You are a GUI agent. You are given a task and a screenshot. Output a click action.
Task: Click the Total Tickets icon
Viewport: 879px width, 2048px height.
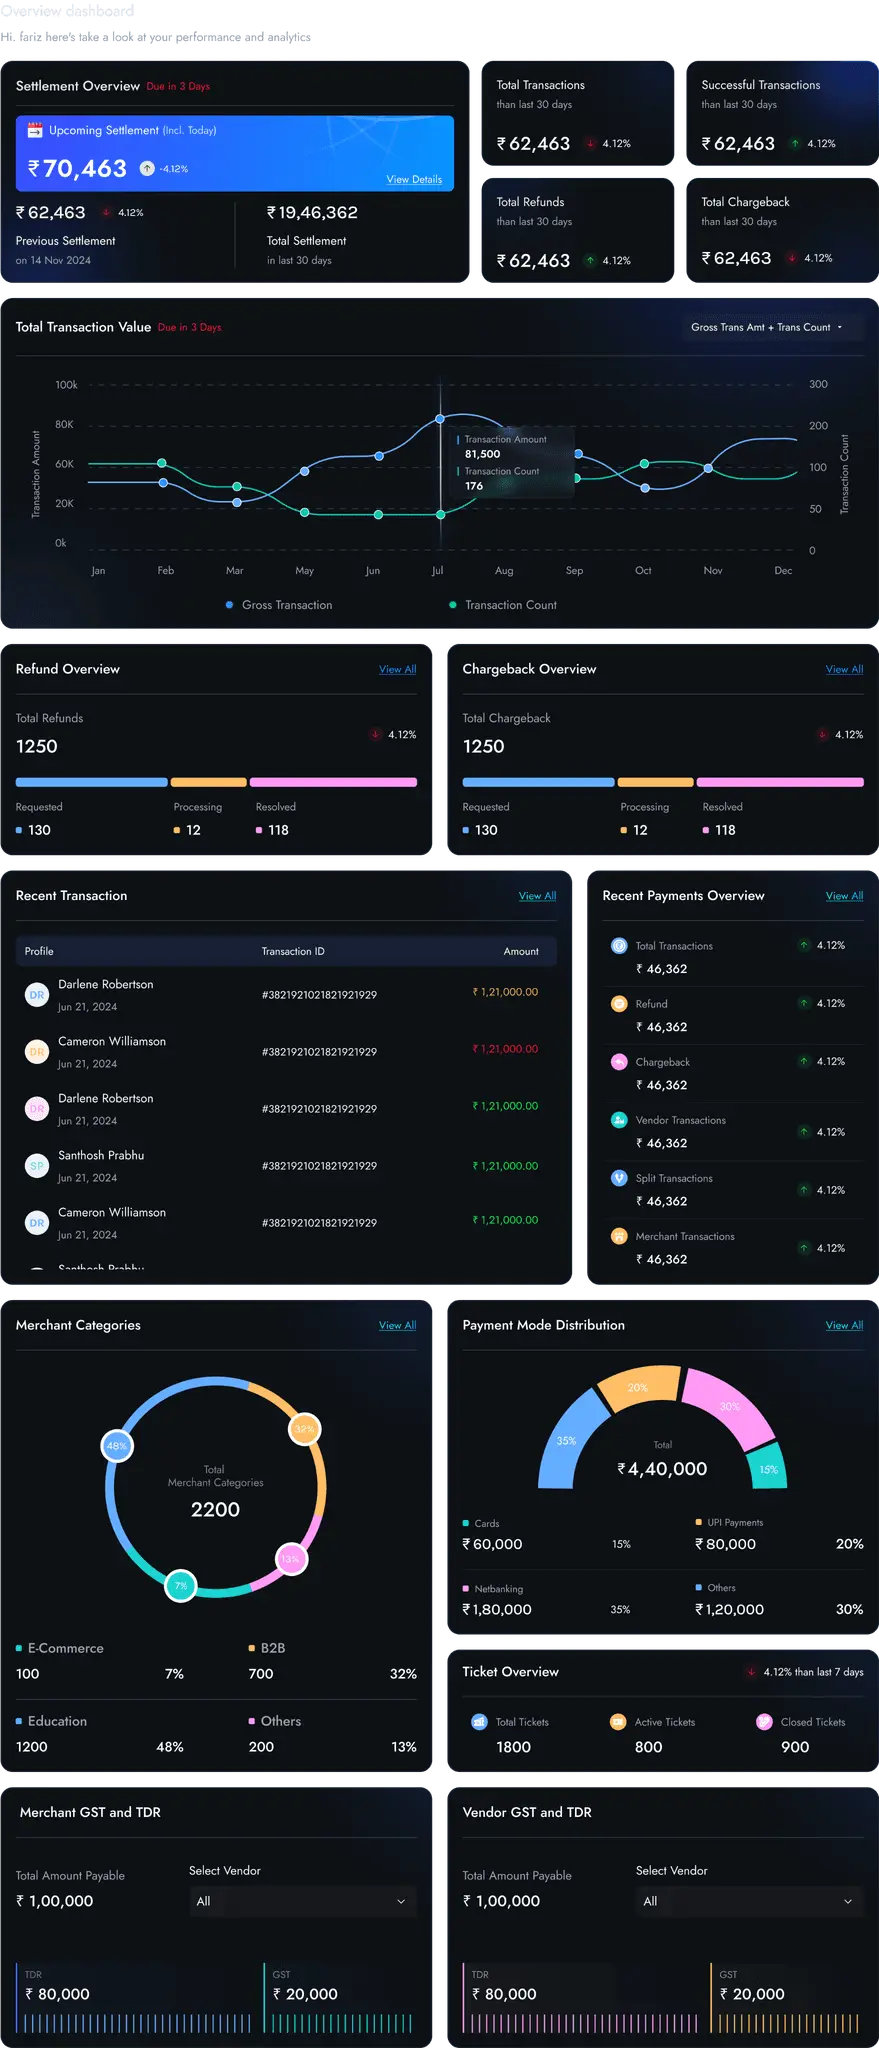click(x=479, y=1722)
